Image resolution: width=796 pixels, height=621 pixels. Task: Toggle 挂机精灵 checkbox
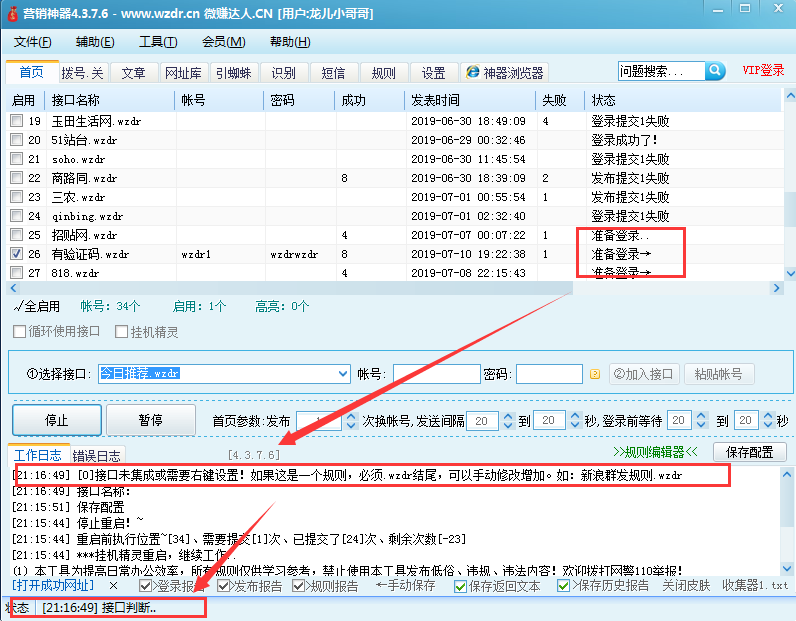[121, 332]
